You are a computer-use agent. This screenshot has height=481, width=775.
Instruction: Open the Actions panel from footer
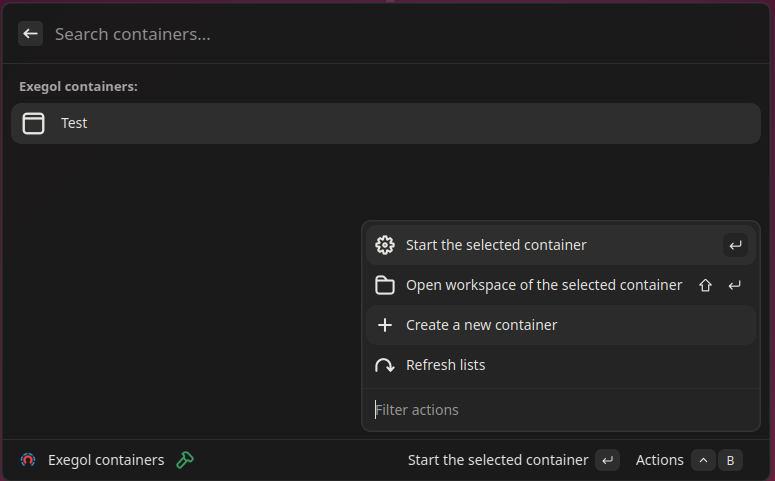[659, 460]
